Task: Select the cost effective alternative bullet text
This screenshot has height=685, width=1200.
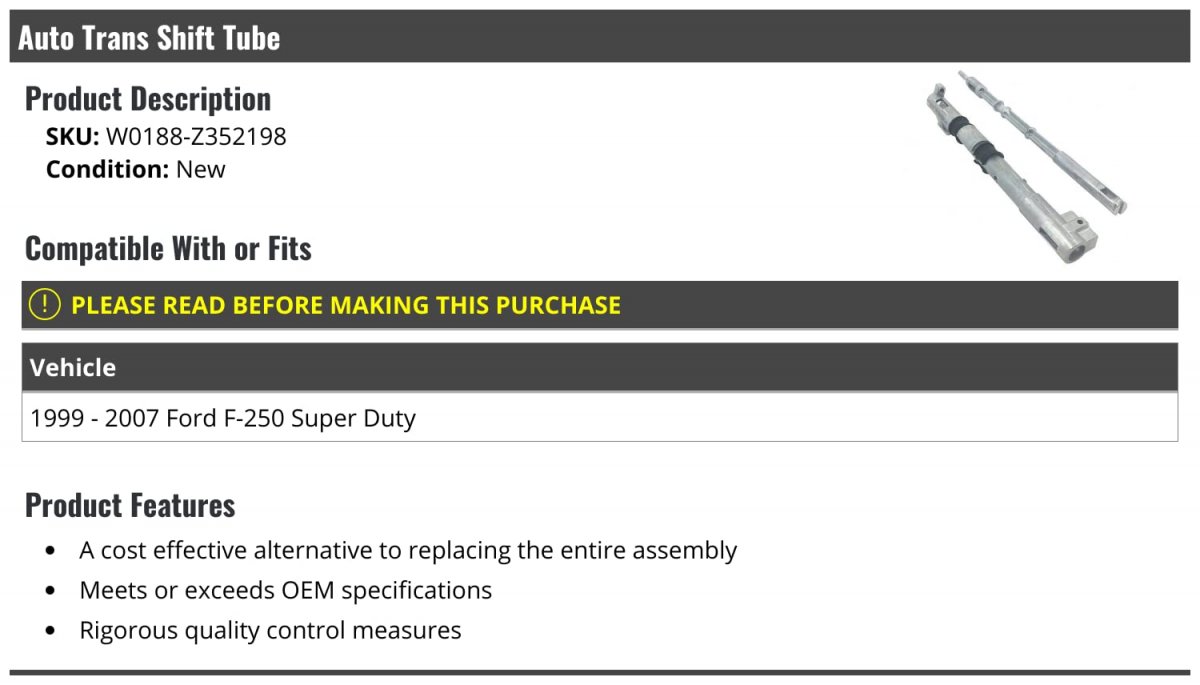Action: [408, 550]
